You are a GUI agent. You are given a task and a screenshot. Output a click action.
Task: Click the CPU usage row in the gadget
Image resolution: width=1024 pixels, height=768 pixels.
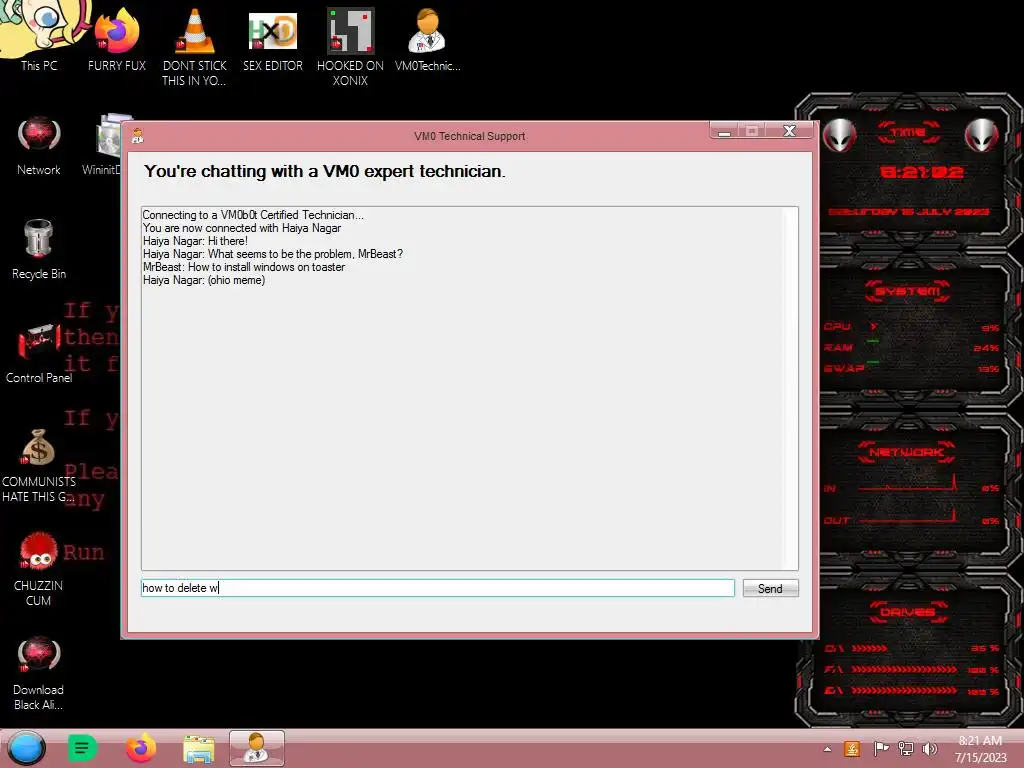(911, 327)
